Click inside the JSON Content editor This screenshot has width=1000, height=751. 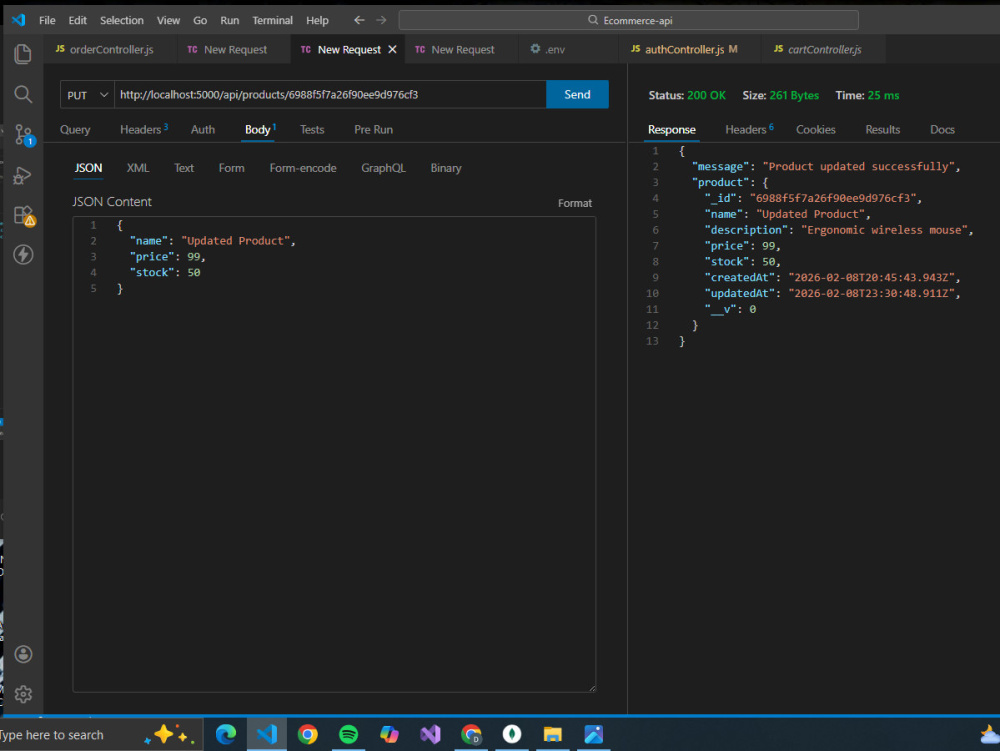pos(334,454)
